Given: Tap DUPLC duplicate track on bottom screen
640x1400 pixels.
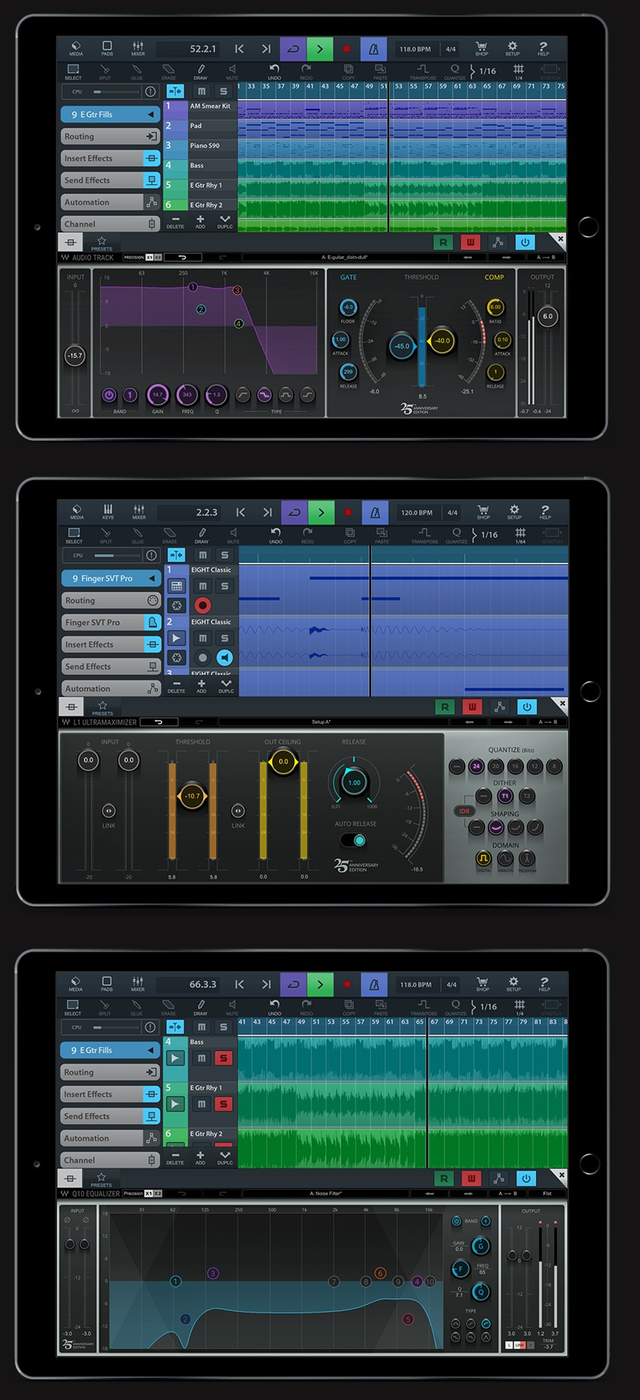Looking at the screenshot, I should (x=225, y=1158).
